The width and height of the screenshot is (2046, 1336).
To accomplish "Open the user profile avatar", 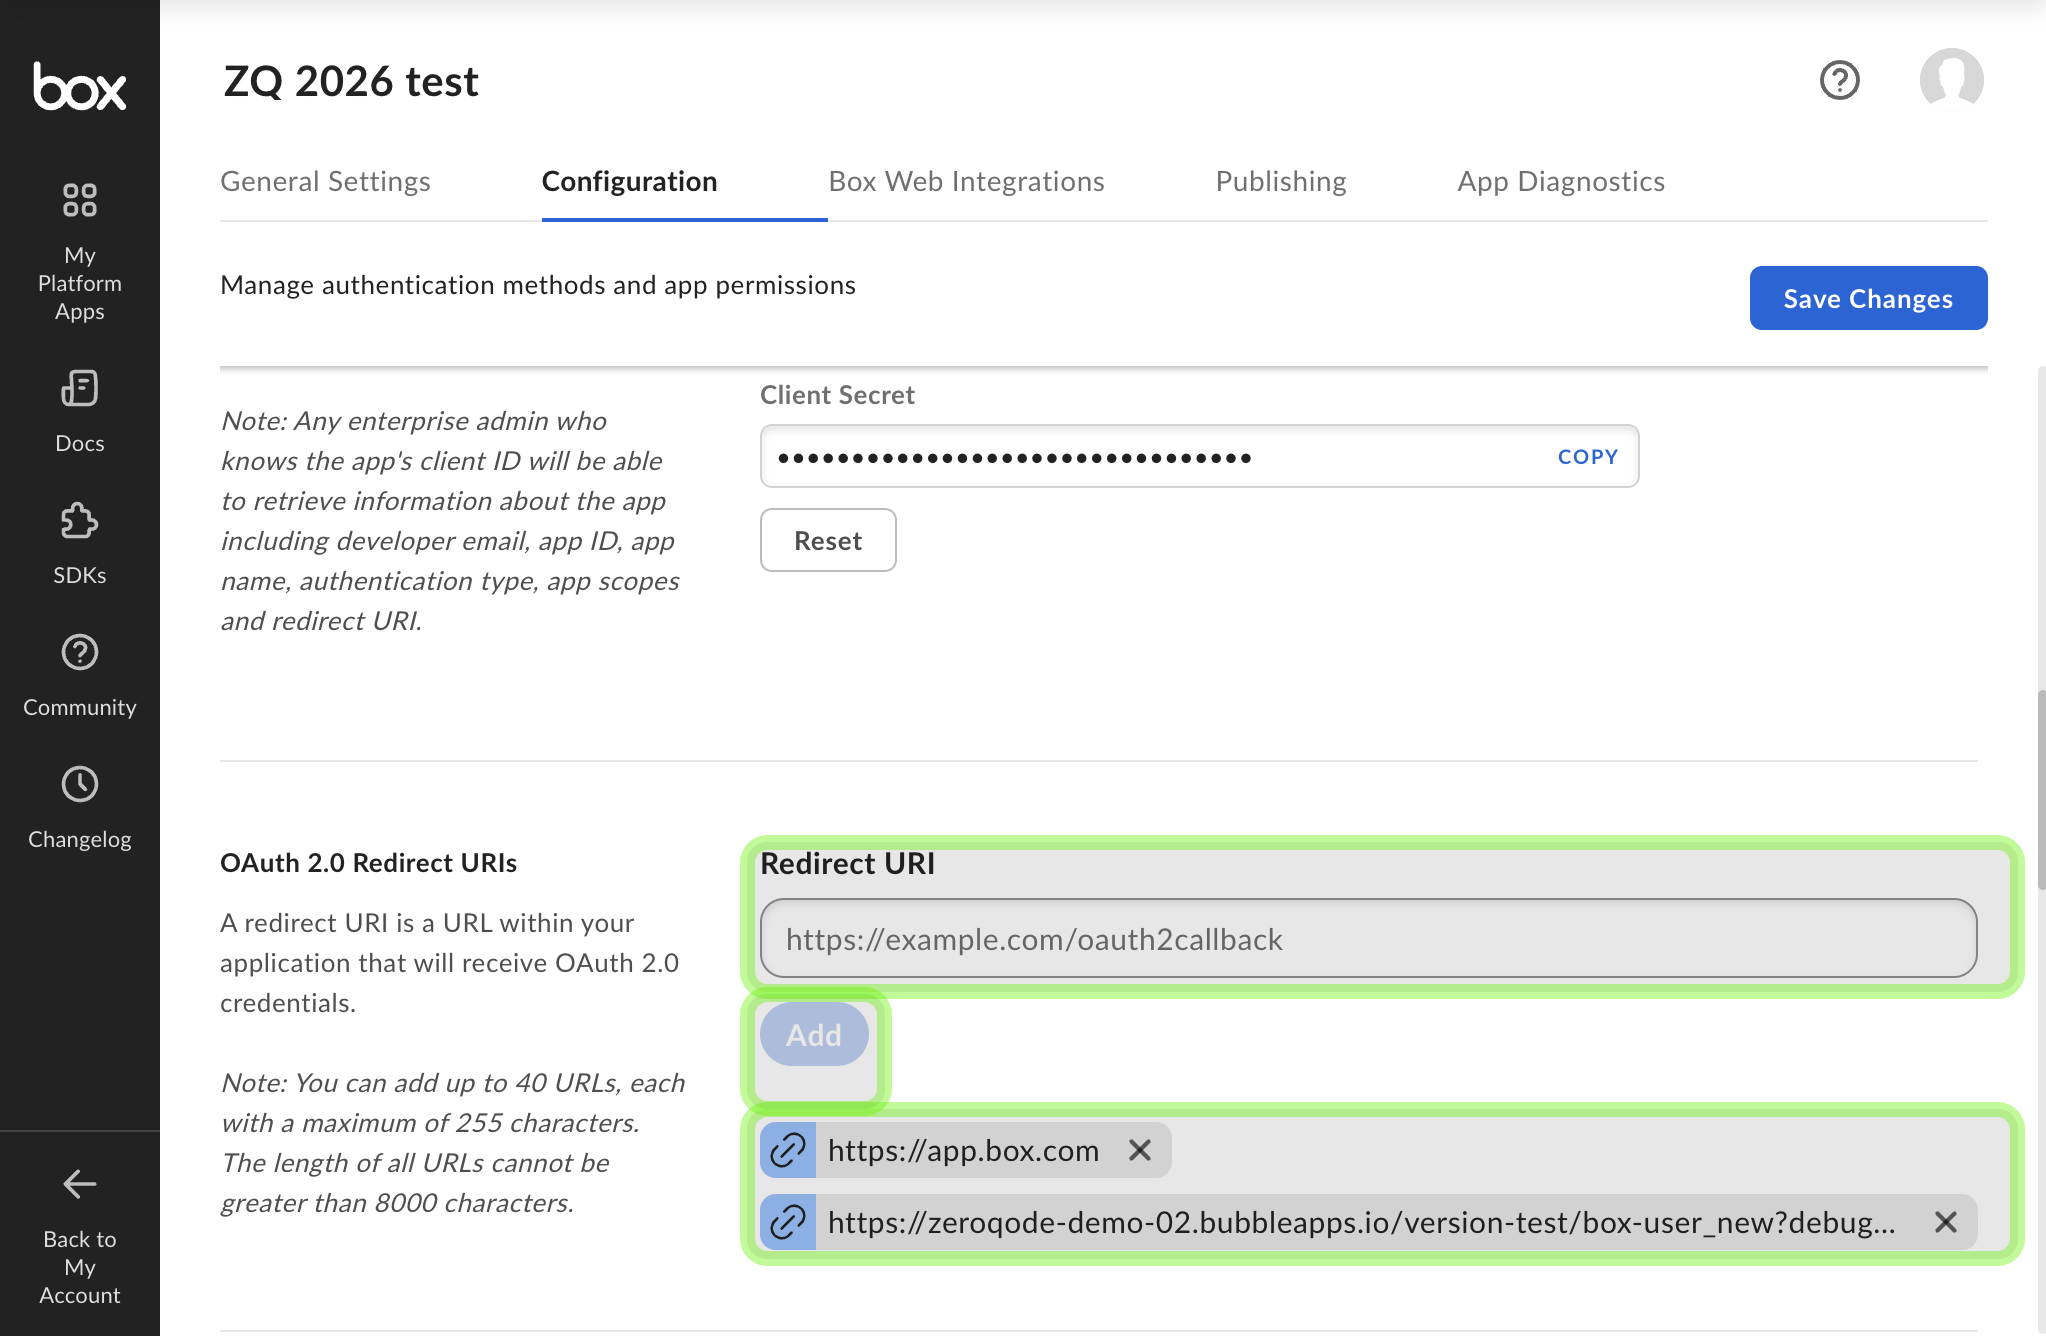I will point(1951,80).
